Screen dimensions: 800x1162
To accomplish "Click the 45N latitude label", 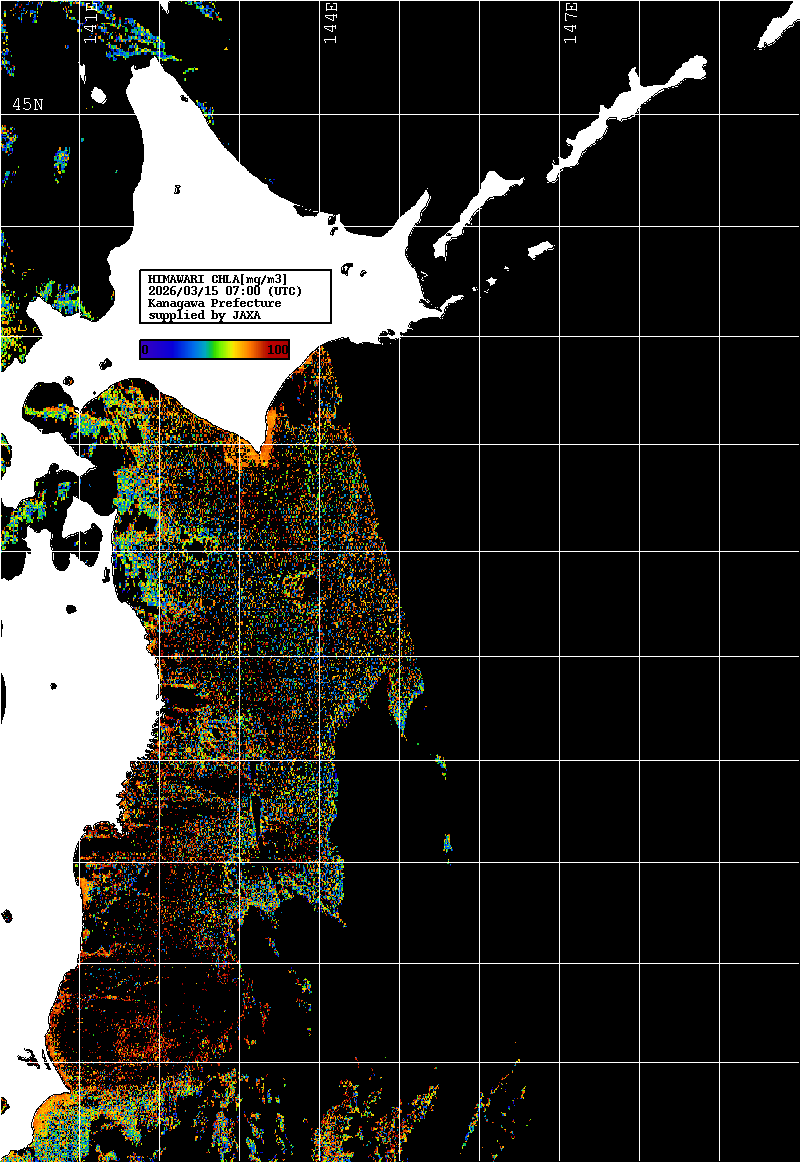I will [27, 105].
